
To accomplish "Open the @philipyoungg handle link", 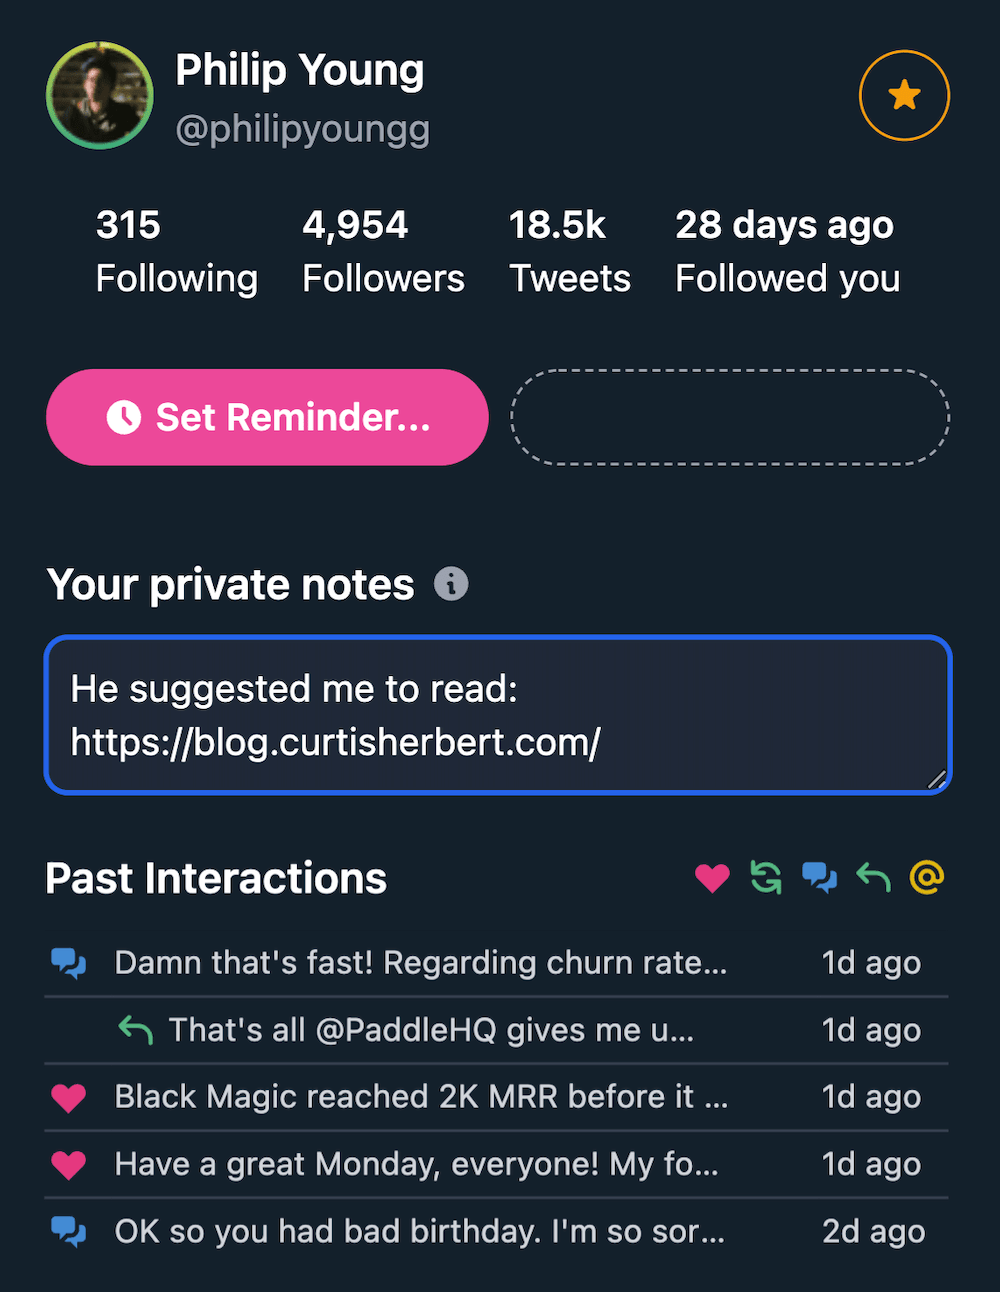I will pos(302,129).
